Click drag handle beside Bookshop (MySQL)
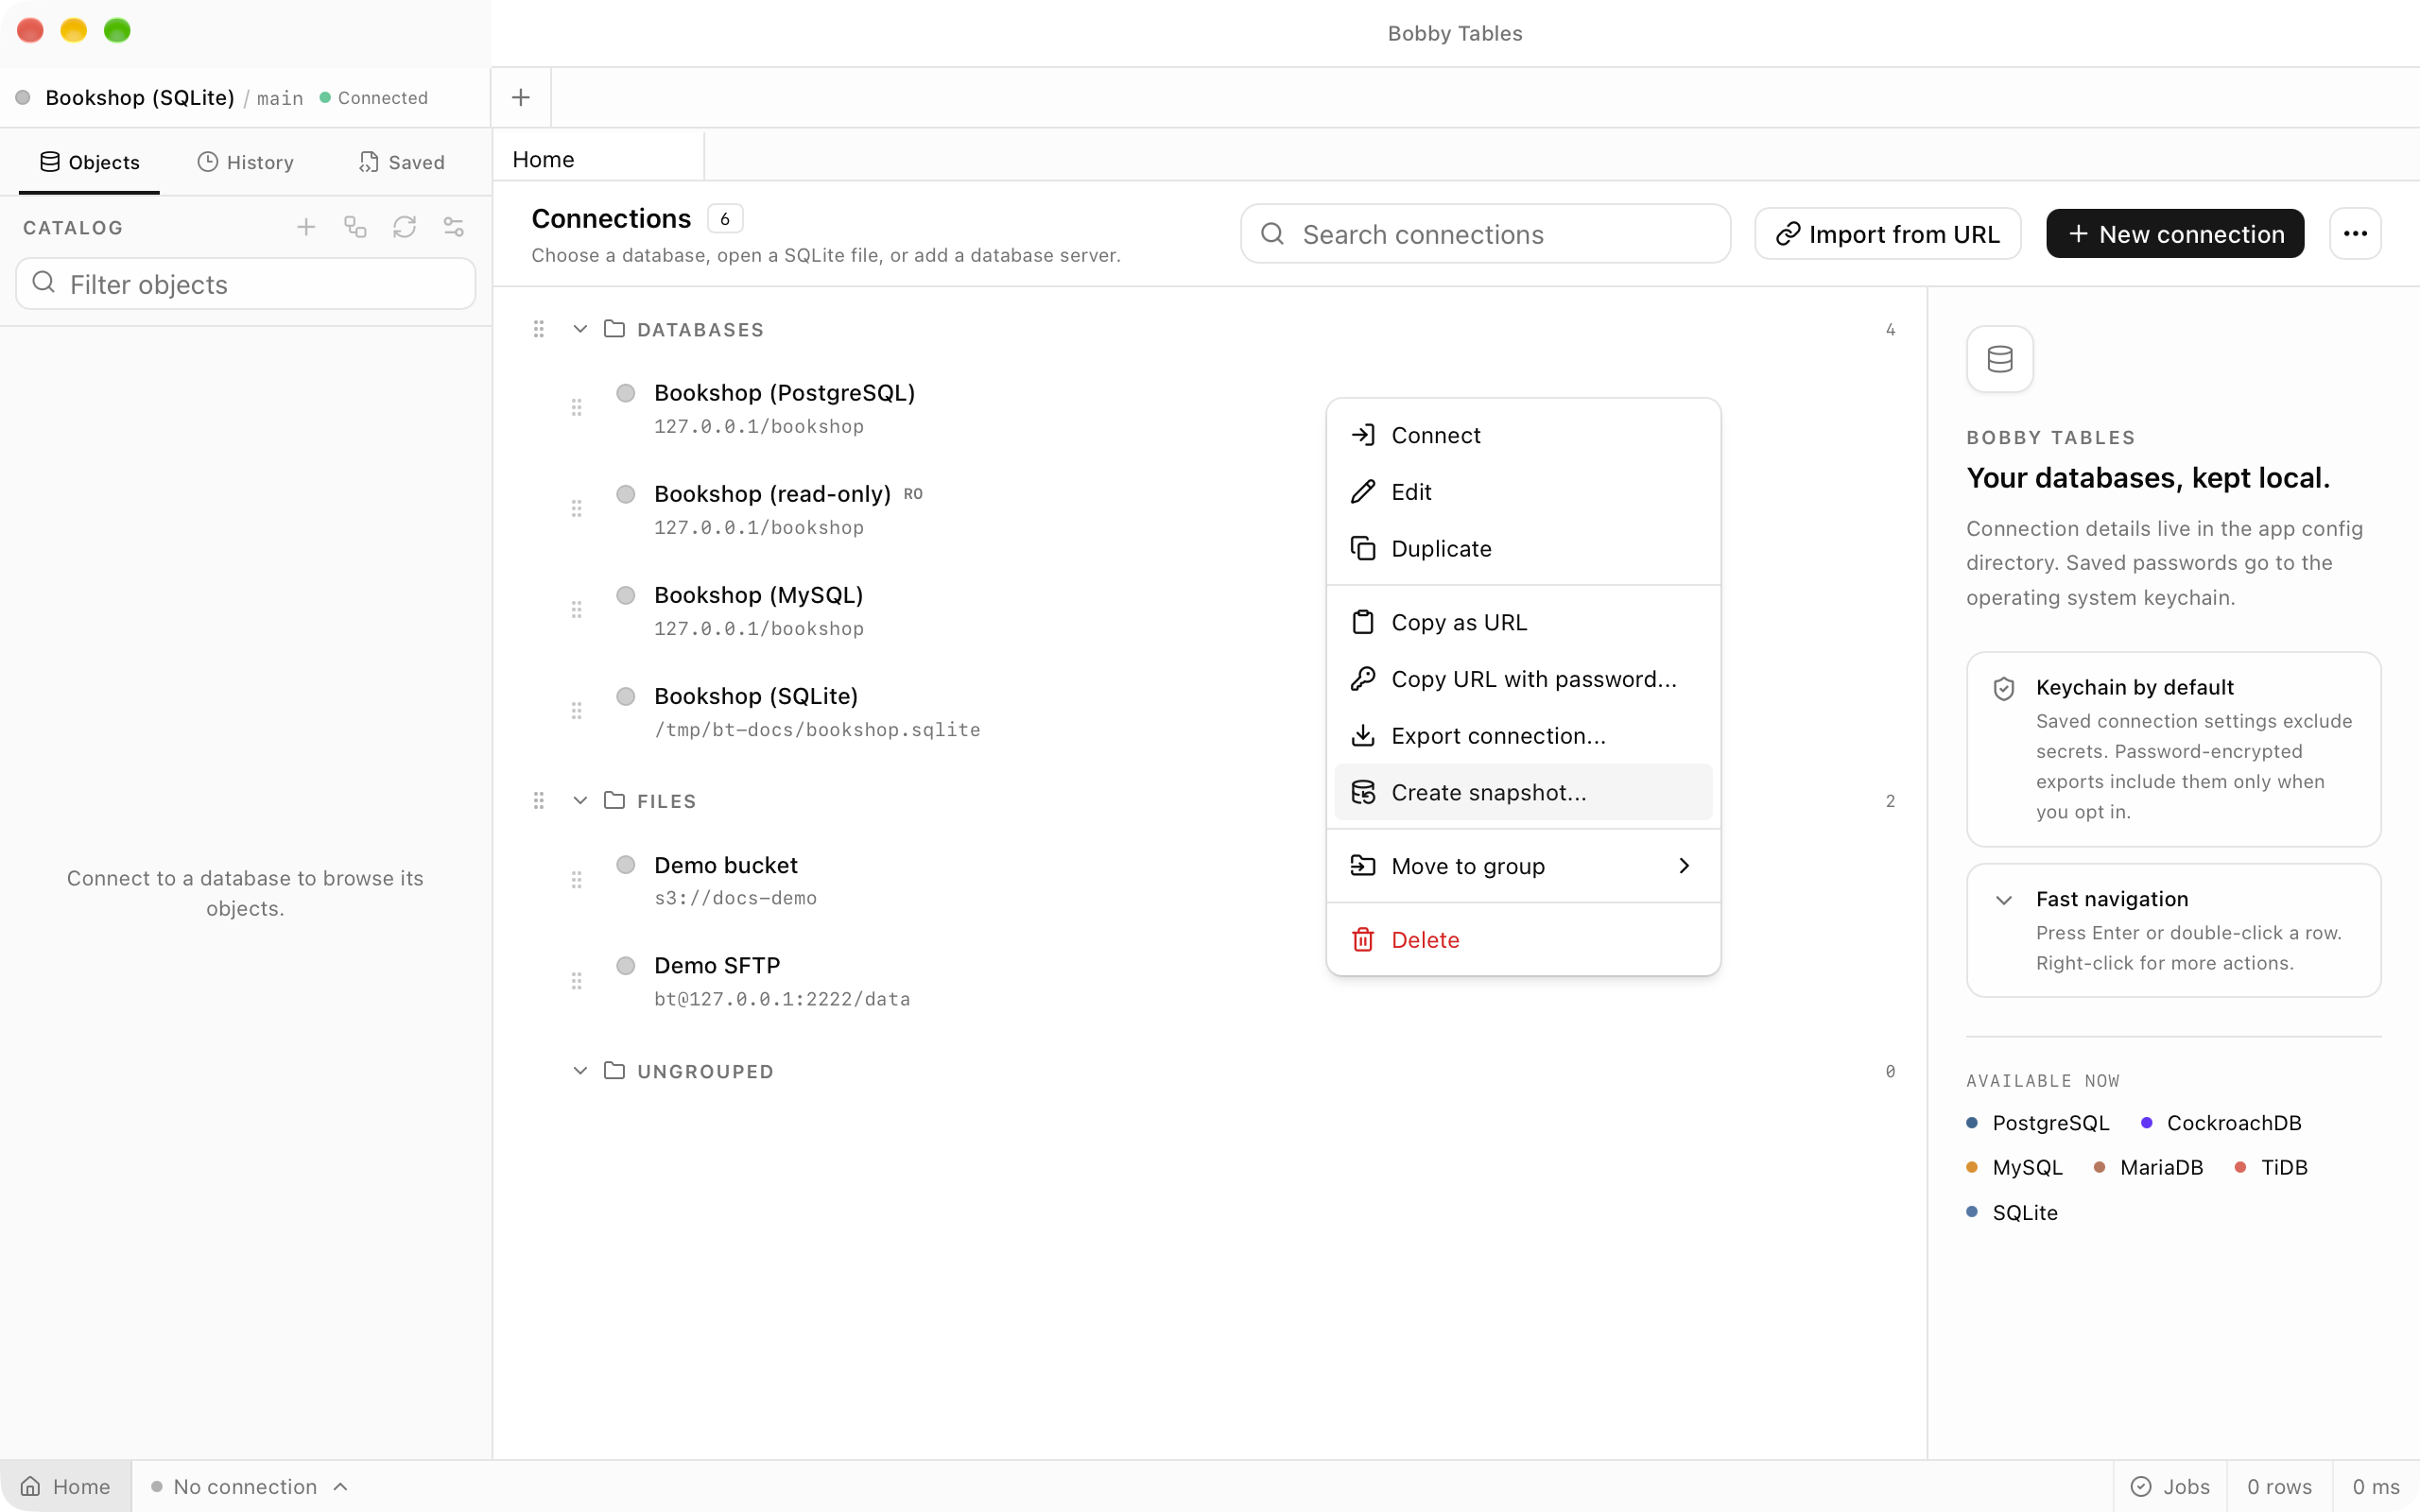This screenshot has width=2420, height=1512. [x=577, y=609]
